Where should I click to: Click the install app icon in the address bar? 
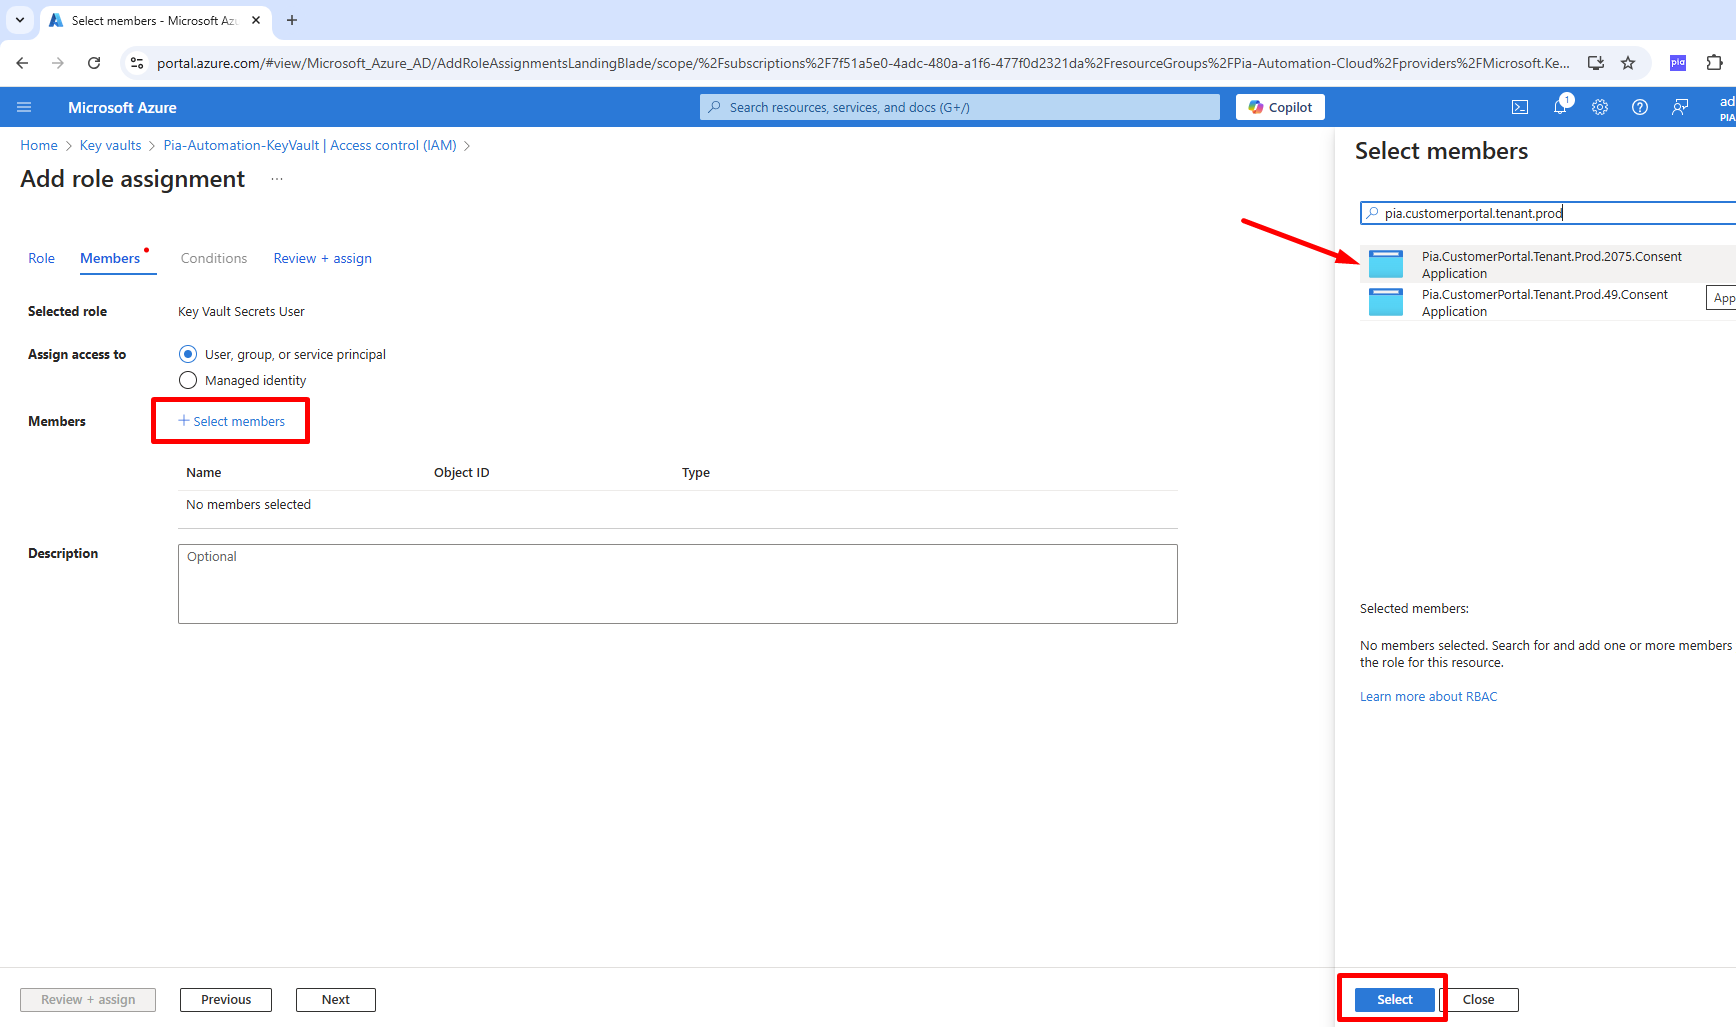point(1596,63)
